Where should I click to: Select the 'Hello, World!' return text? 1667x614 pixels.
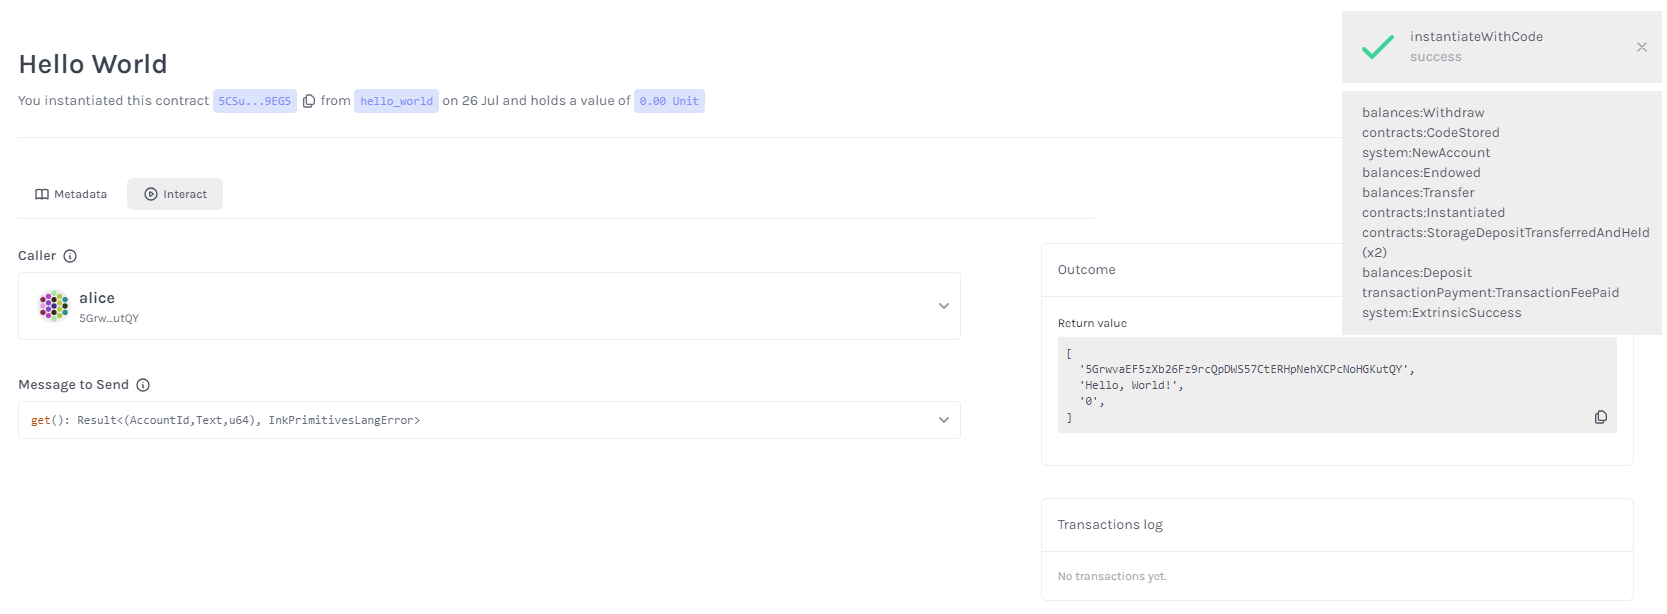(1131, 385)
